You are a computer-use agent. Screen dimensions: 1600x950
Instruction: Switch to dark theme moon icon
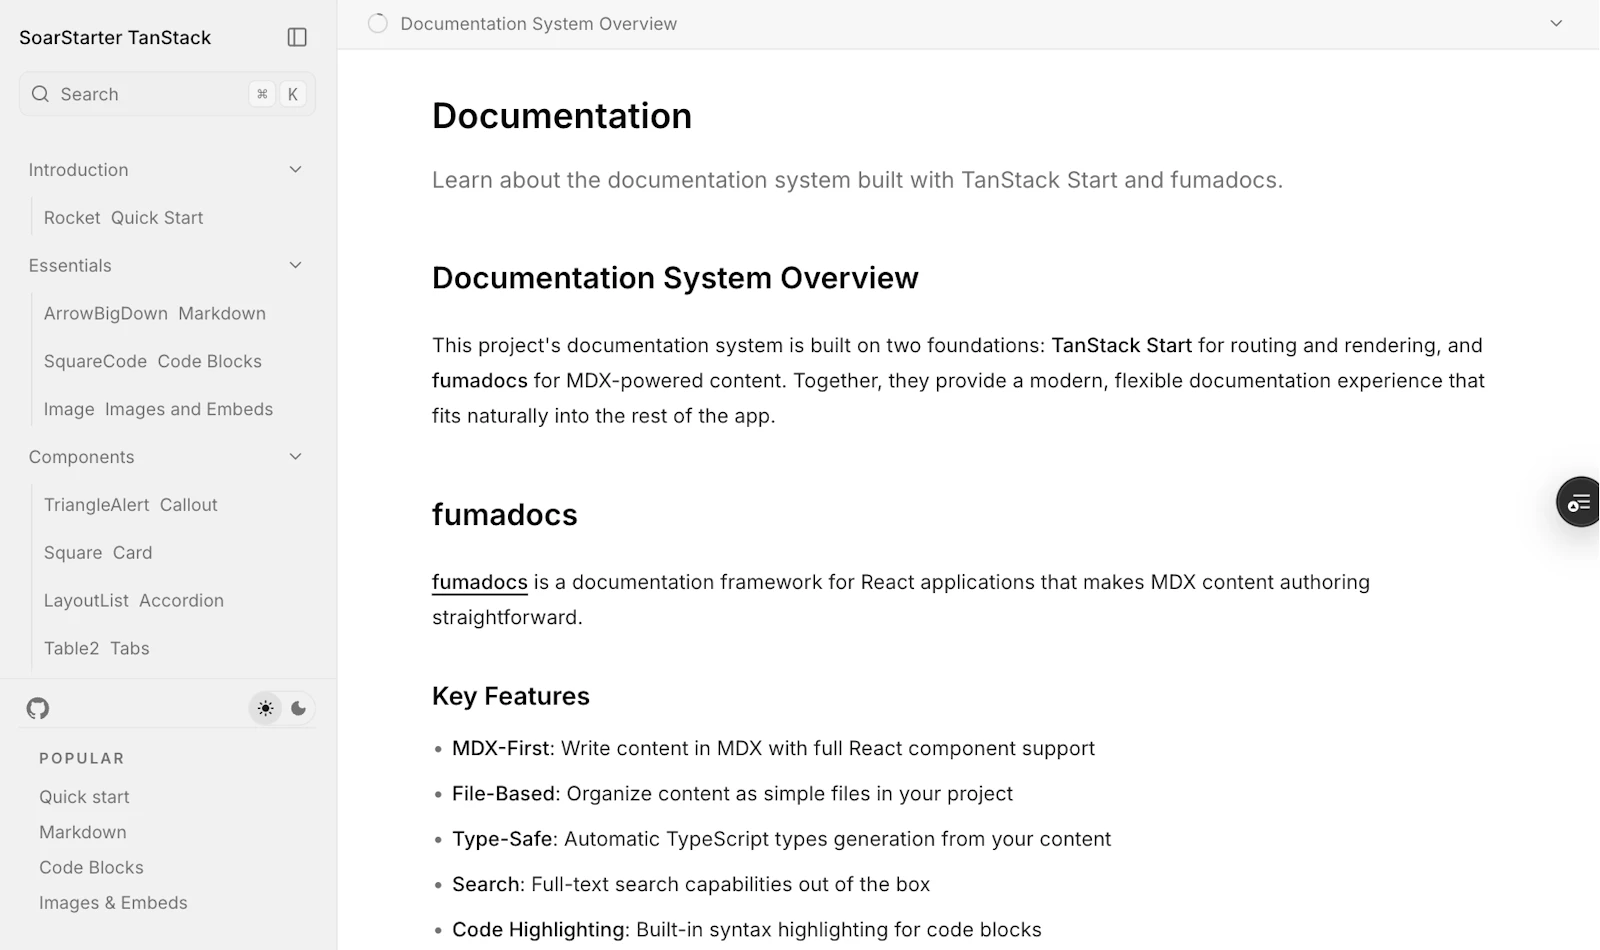[298, 708]
